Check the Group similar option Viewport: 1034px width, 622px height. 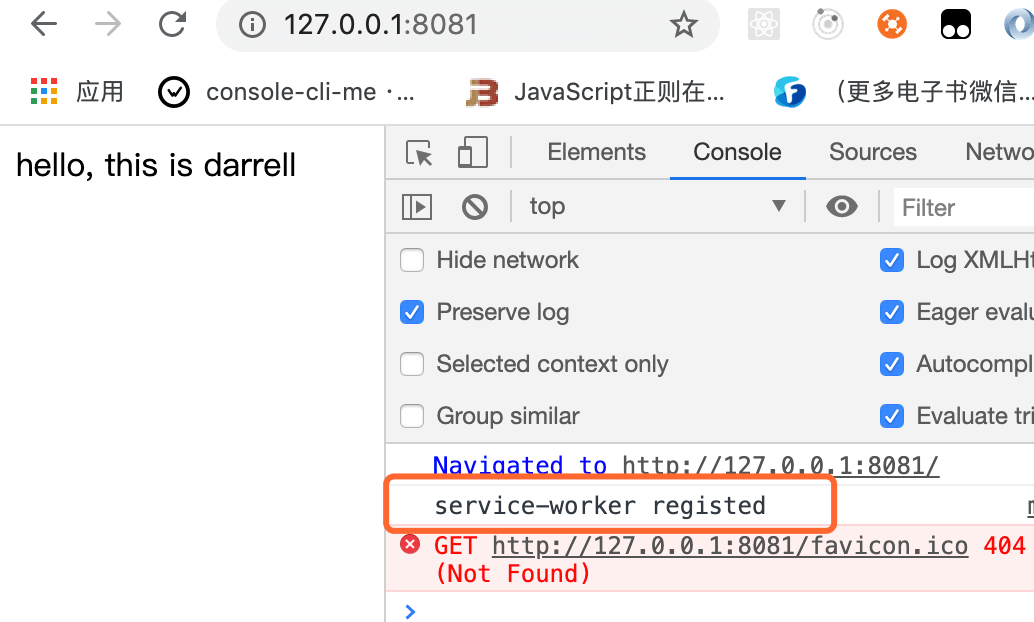click(412, 416)
